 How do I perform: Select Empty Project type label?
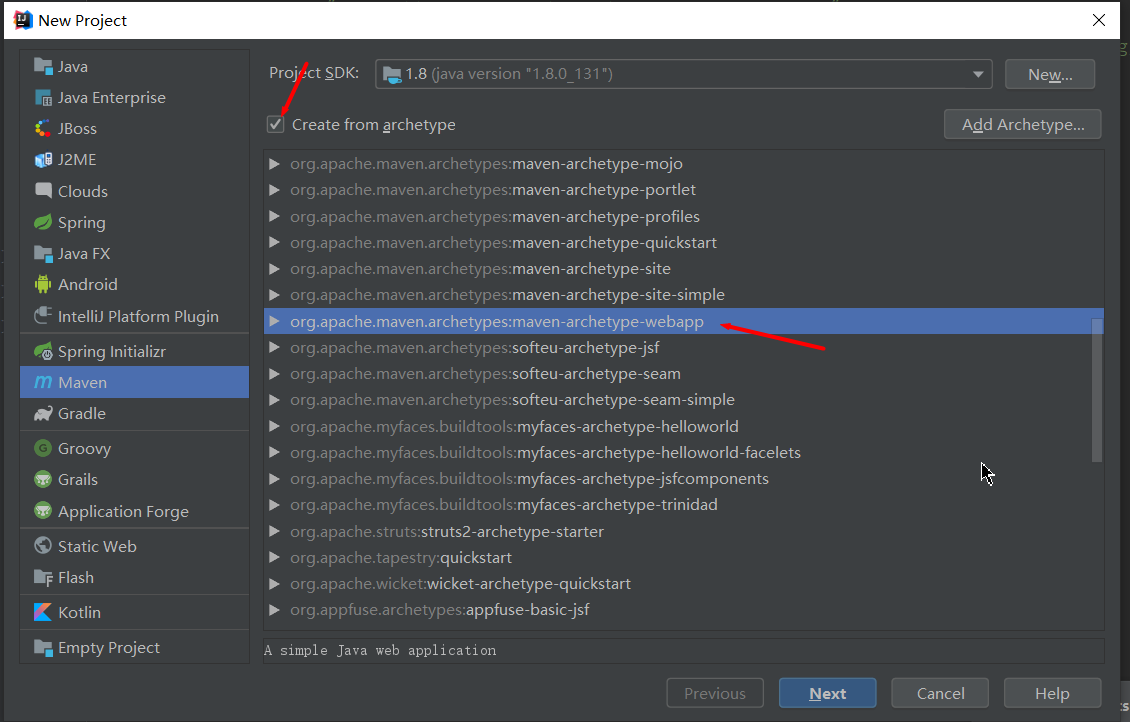pyautogui.click(x=109, y=648)
